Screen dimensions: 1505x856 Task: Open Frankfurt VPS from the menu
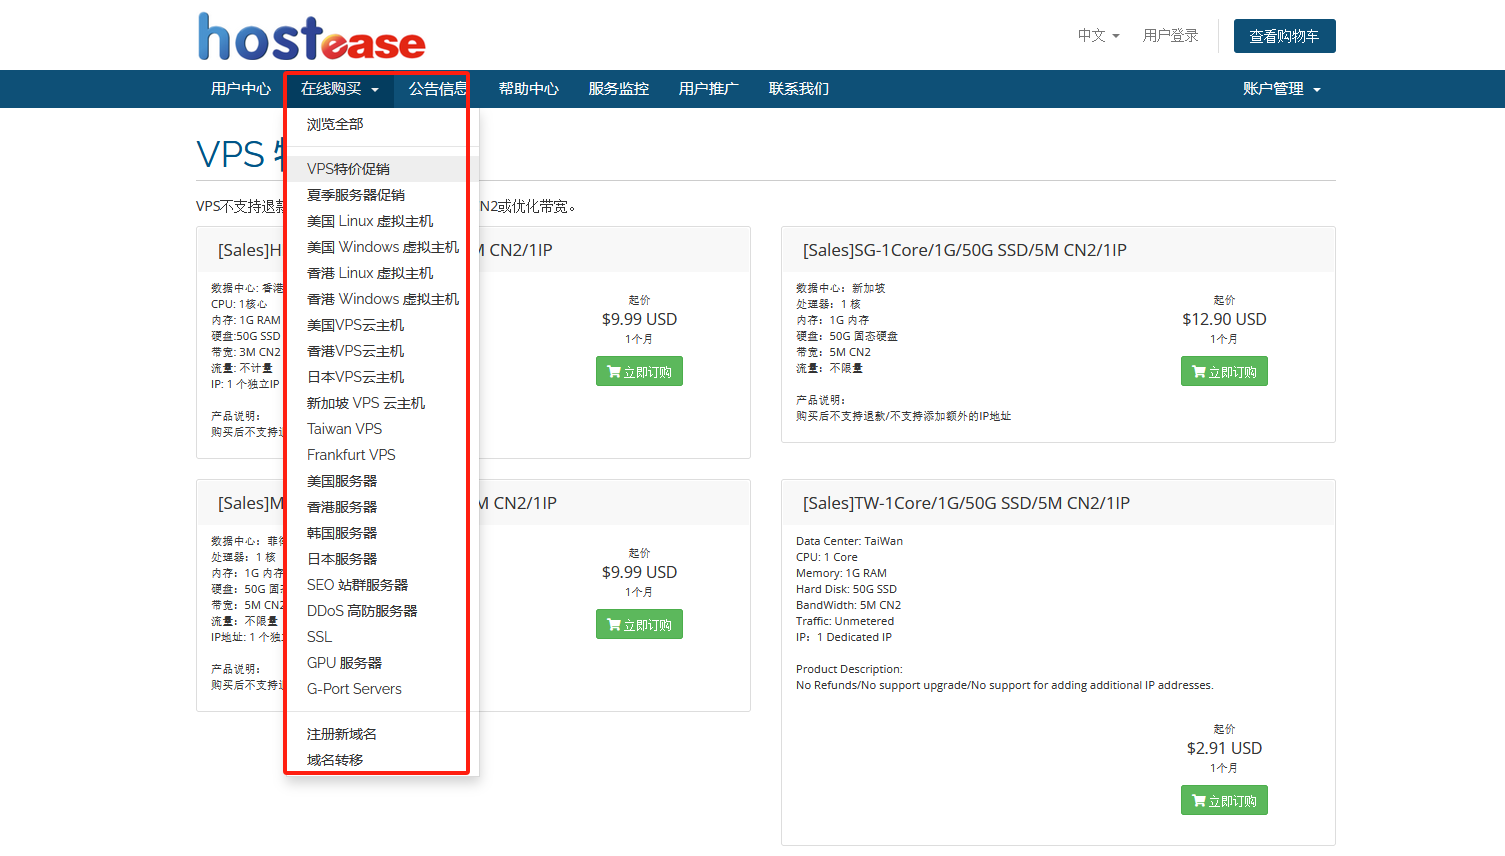(382, 455)
